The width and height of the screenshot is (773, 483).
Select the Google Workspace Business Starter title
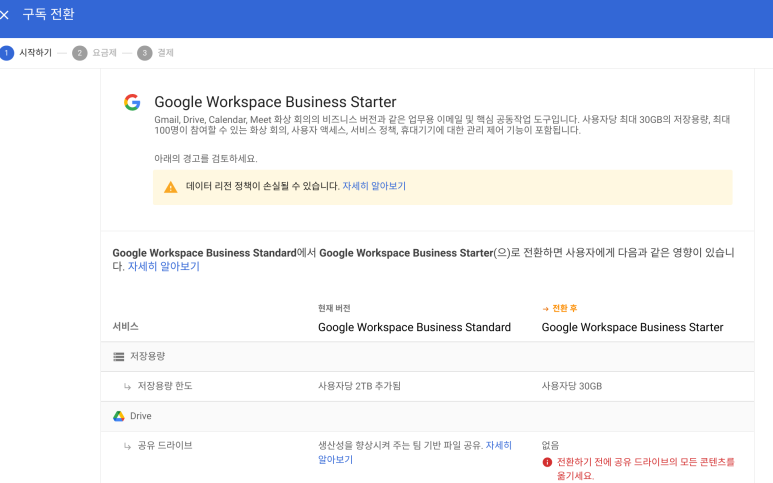(x=275, y=102)
